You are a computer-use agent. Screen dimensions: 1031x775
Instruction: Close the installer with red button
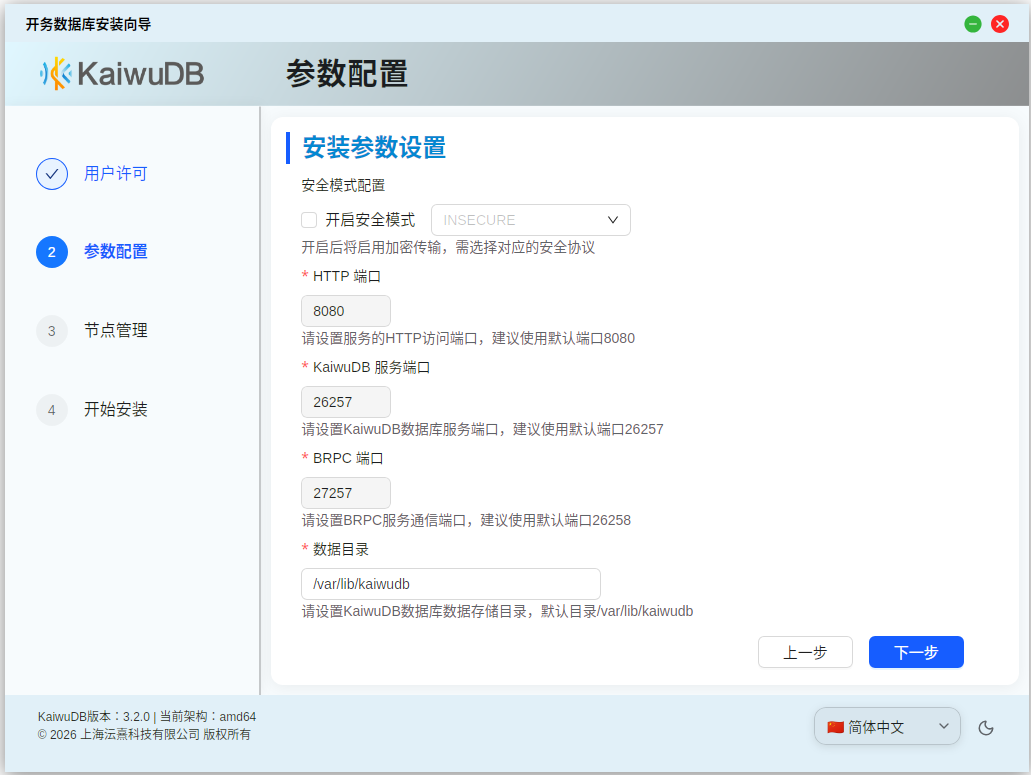point(999,24)
